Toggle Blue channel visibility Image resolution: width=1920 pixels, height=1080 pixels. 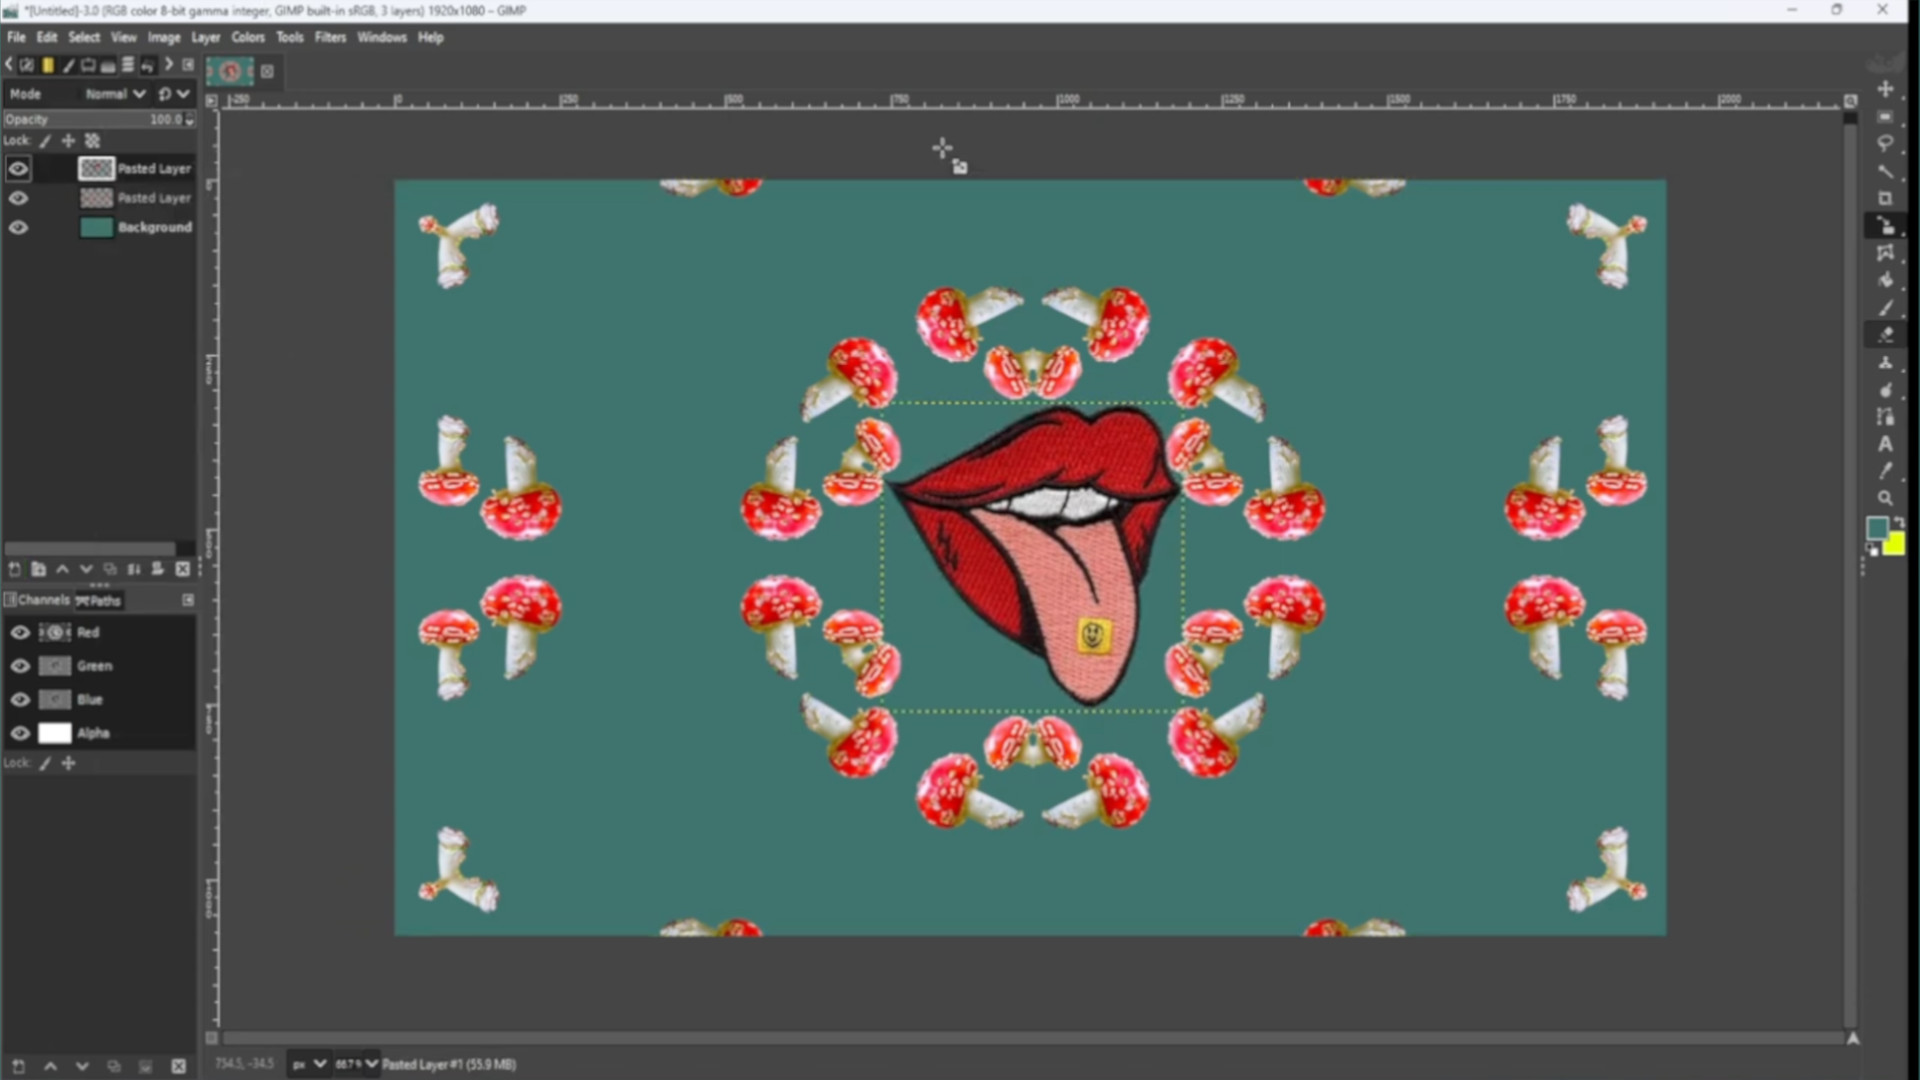pos(20,700)
